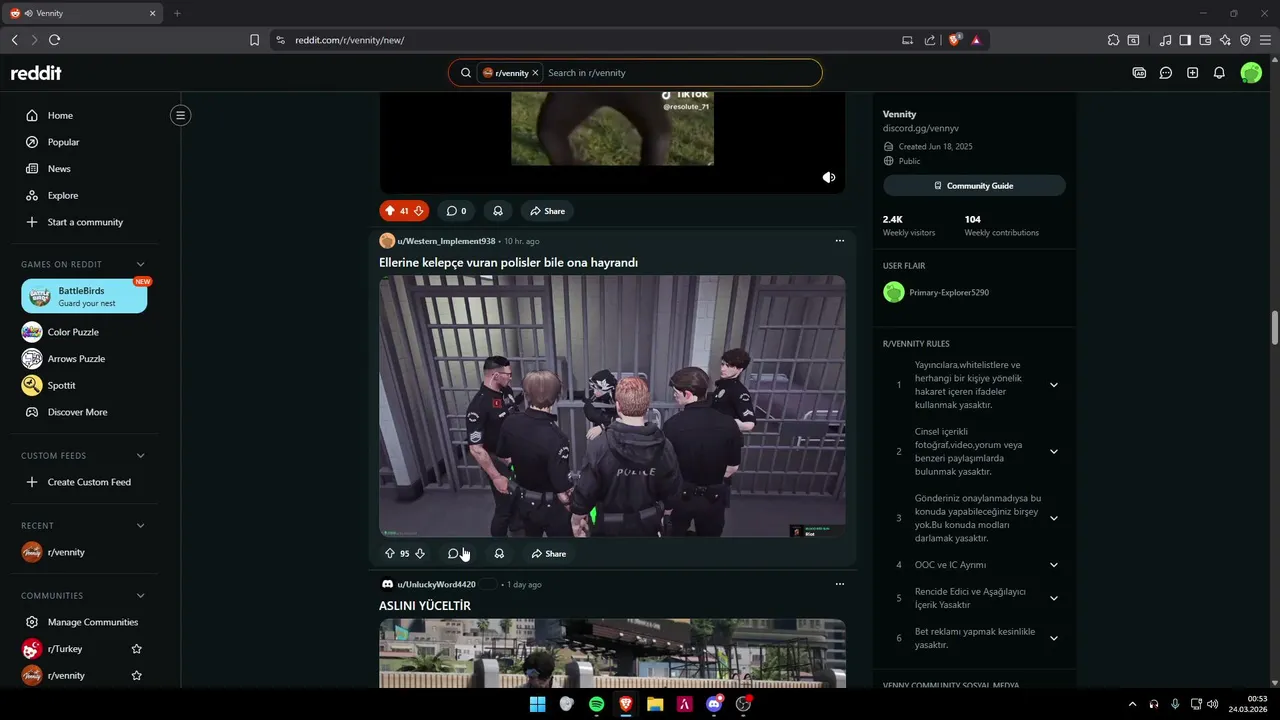Give award to the 95-point post

[x=499, y=553]
